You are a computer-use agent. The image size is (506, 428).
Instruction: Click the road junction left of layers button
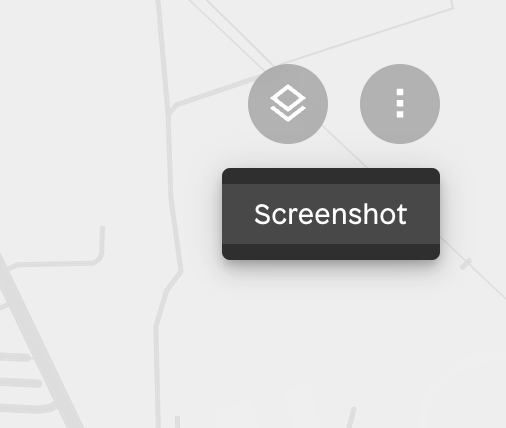(x=173, y=108)
